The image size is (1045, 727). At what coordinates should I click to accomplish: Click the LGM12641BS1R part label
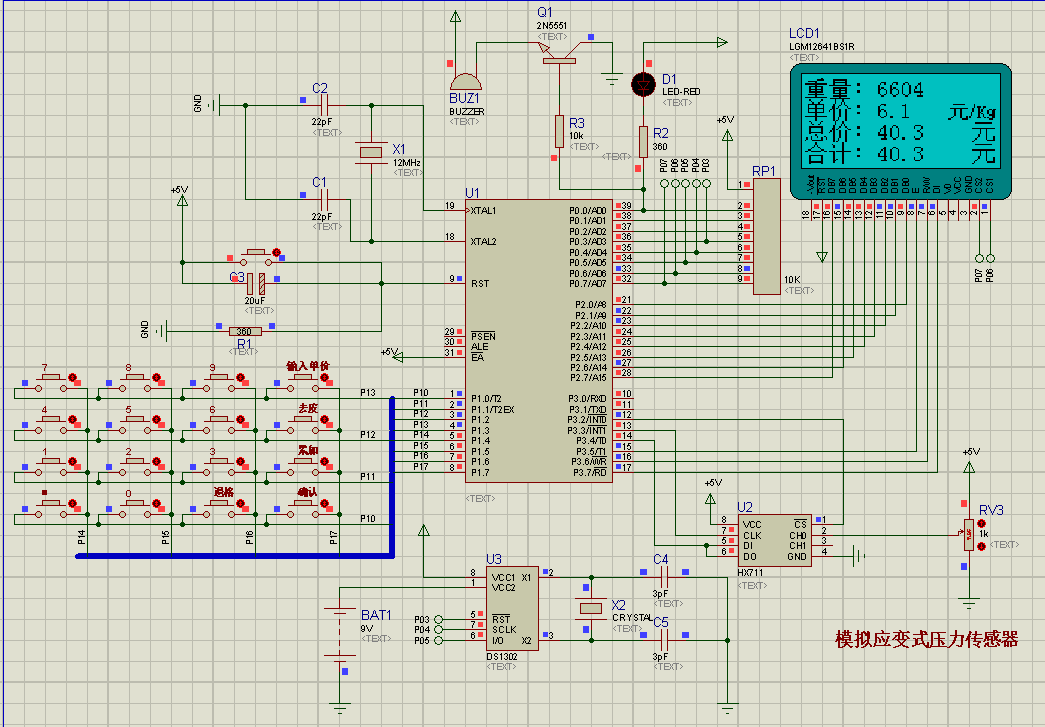point(821,47)
